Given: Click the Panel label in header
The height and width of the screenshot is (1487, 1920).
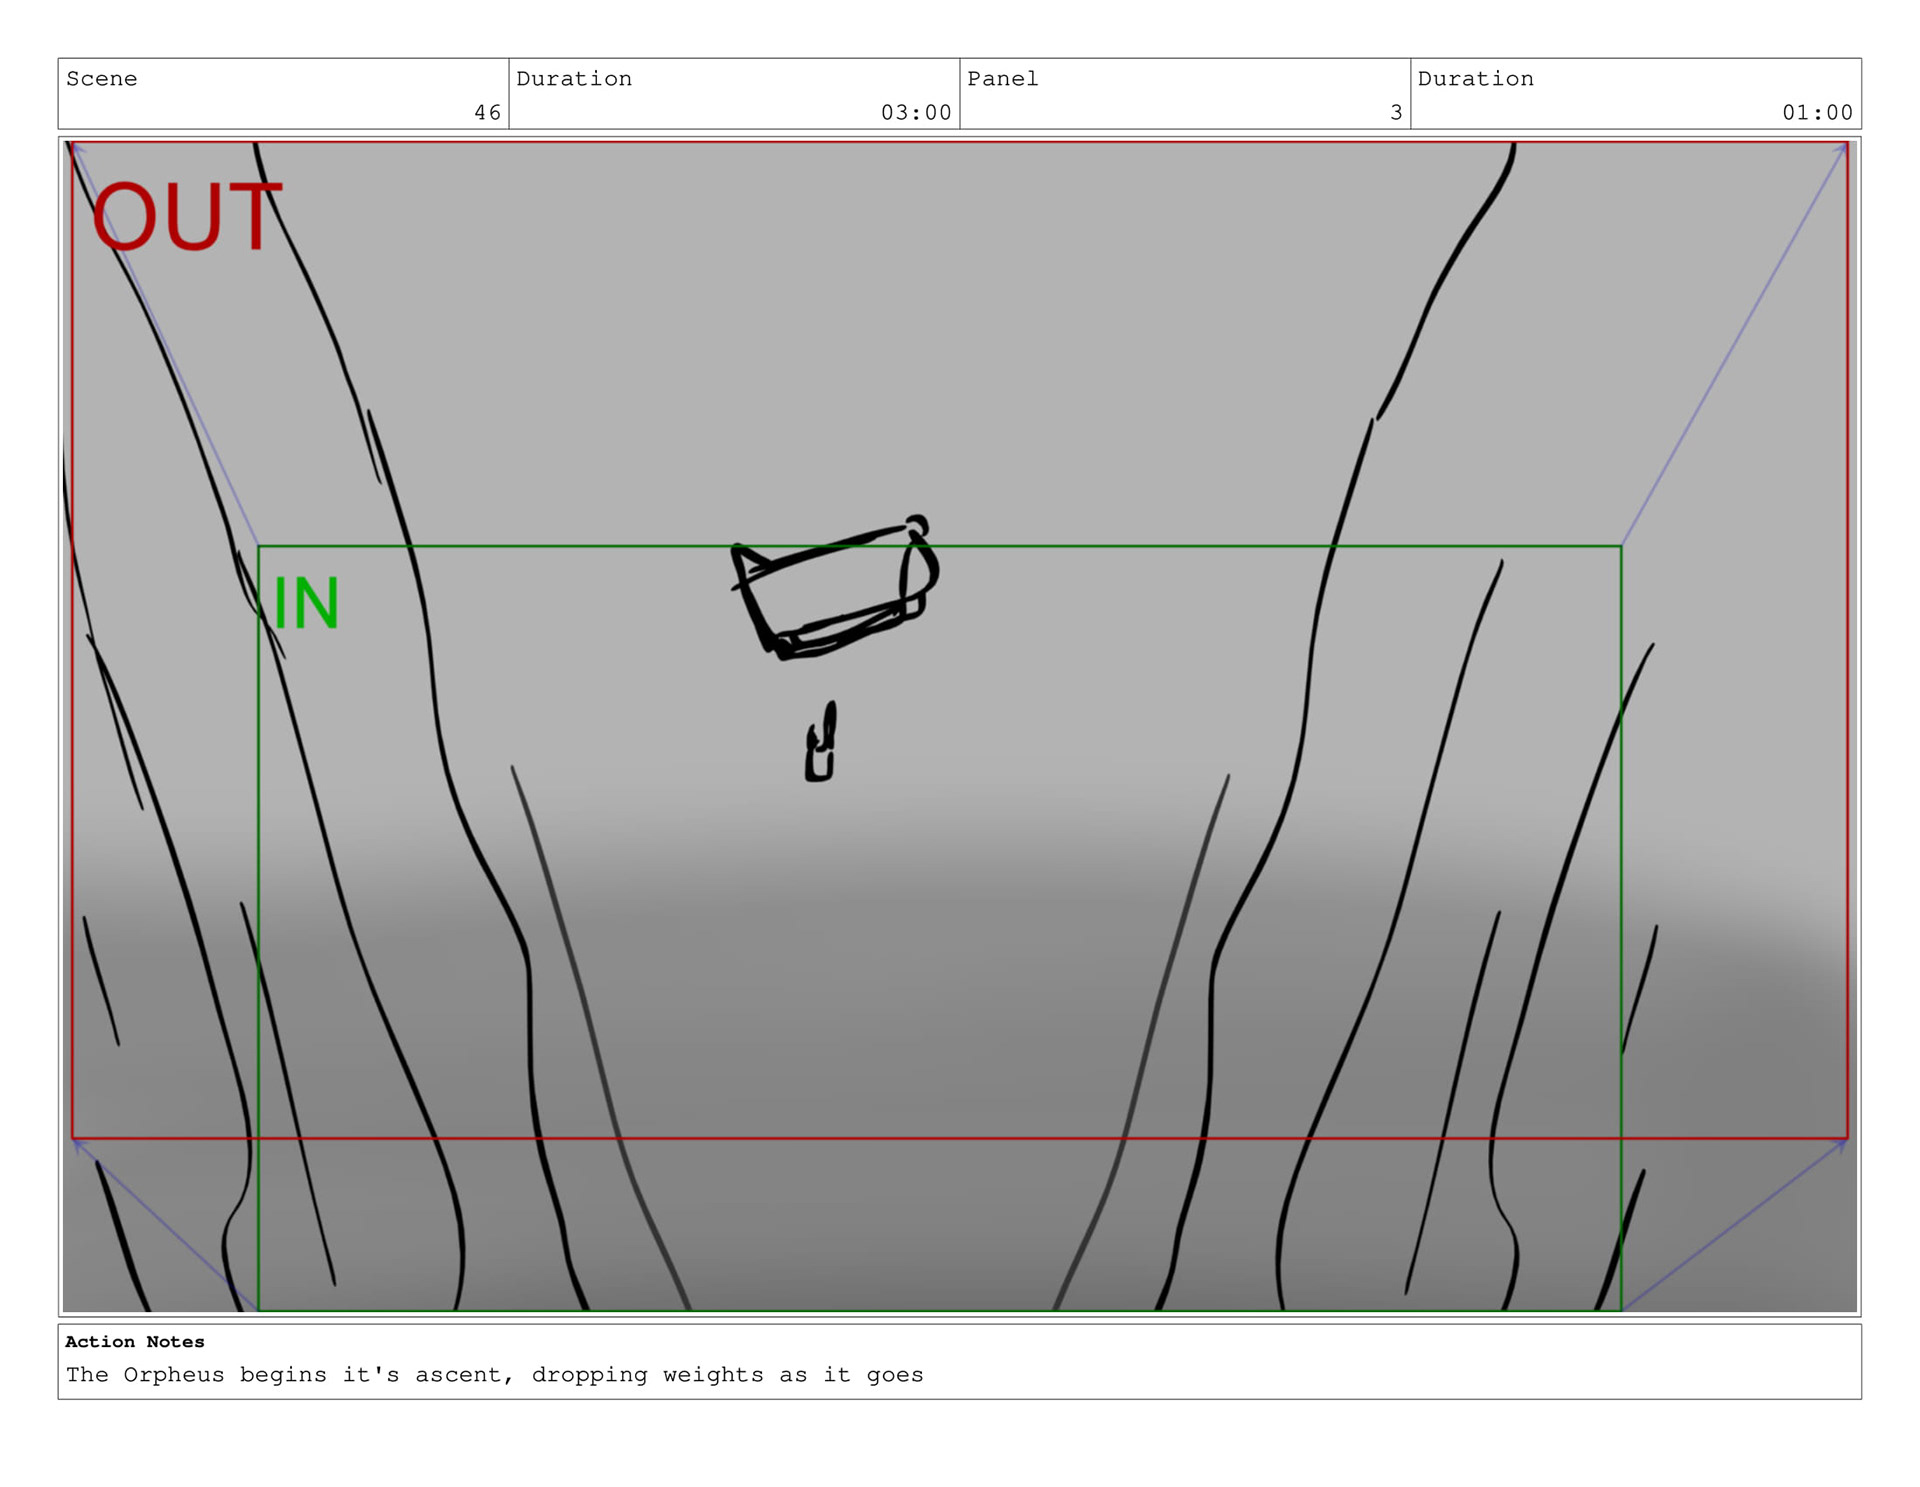Looking at the screenshot, I should 1002,79.
